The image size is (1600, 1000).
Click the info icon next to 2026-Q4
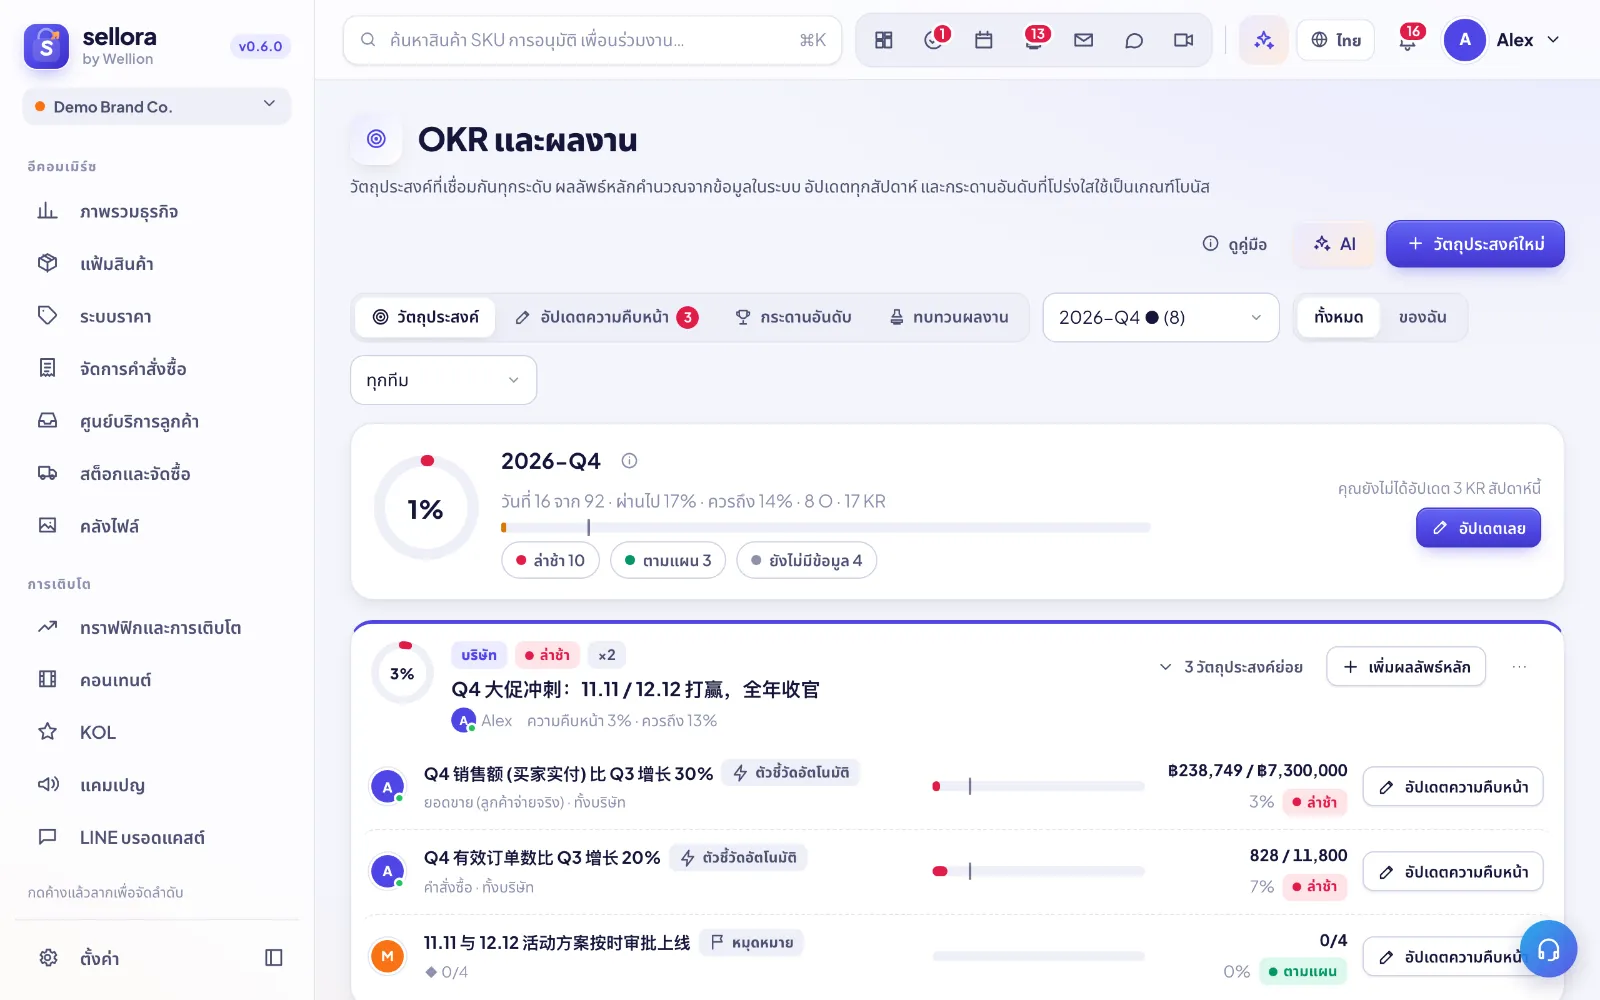629,461
